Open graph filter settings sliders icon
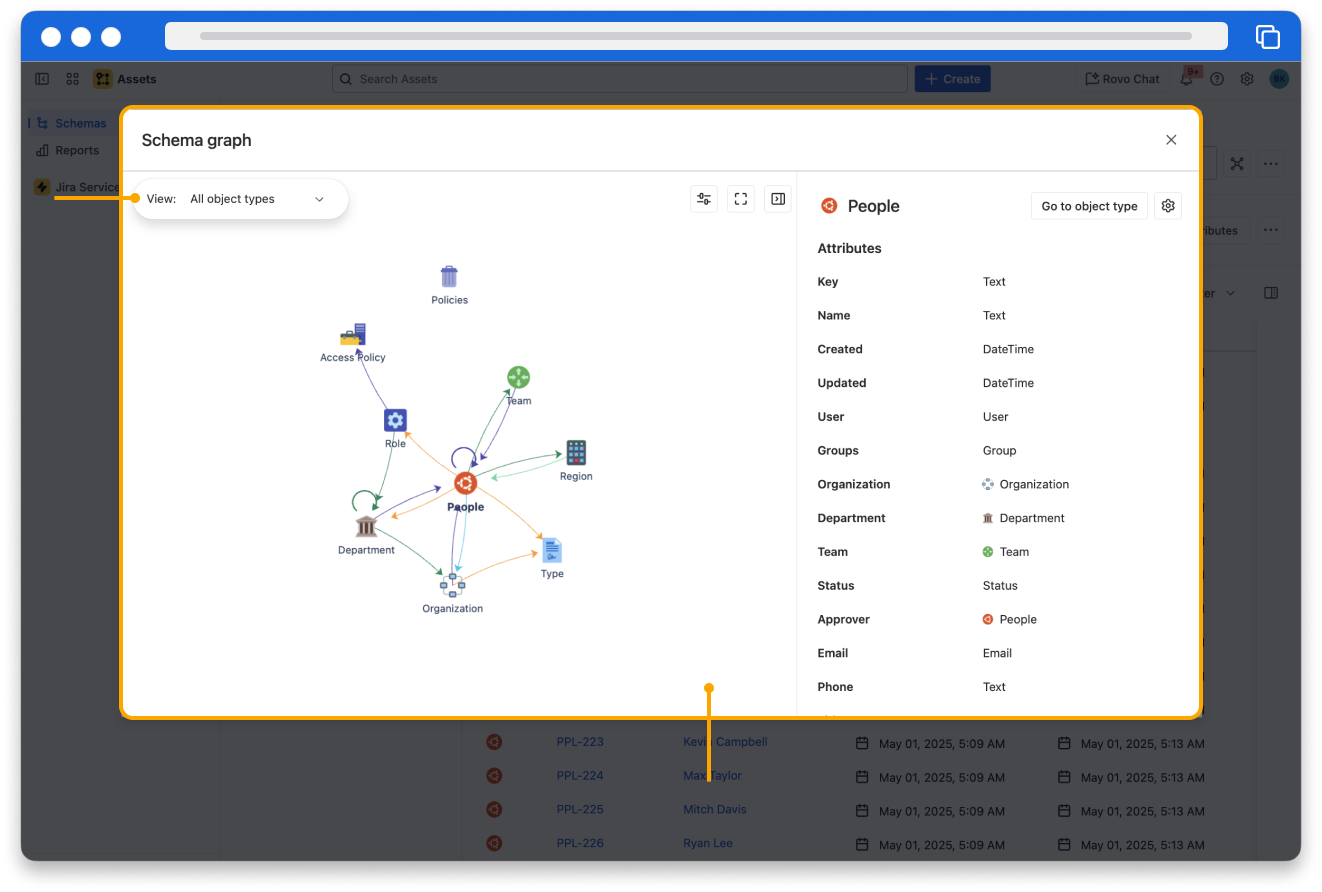Image resolution: width=1322 pixels, height=892 pixels. coord(704,199)
